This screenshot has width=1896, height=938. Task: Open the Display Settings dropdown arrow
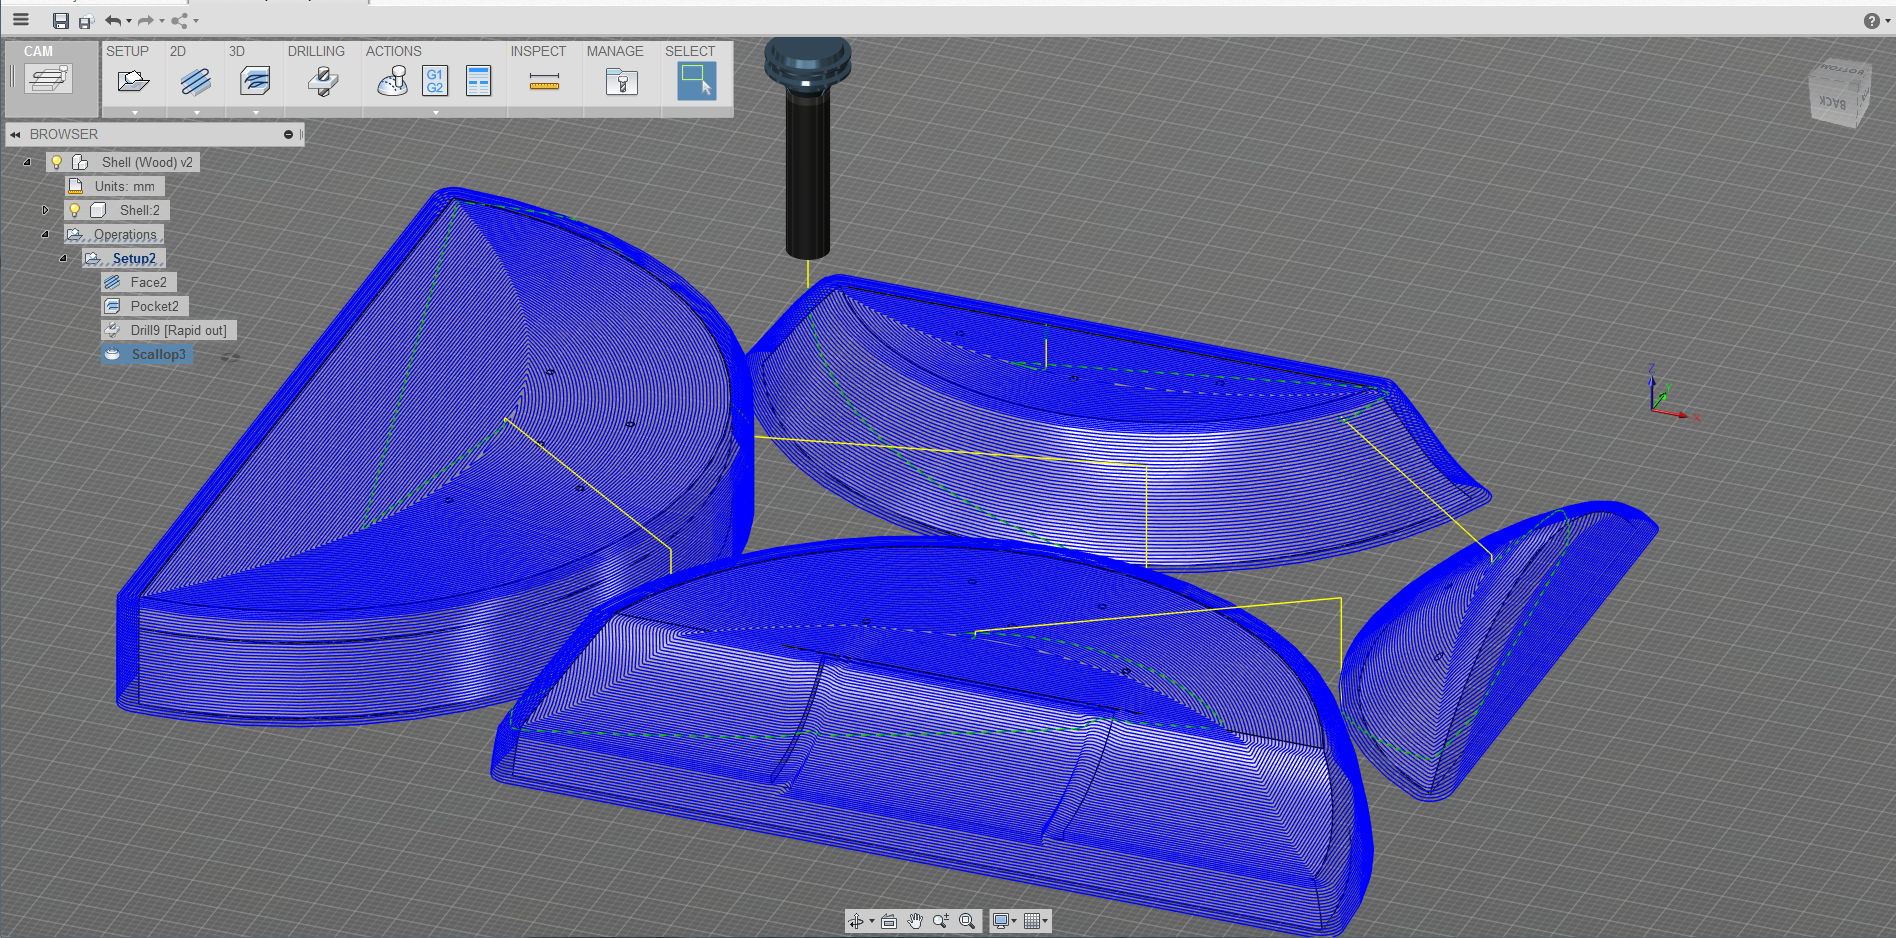click(1014, 922)
